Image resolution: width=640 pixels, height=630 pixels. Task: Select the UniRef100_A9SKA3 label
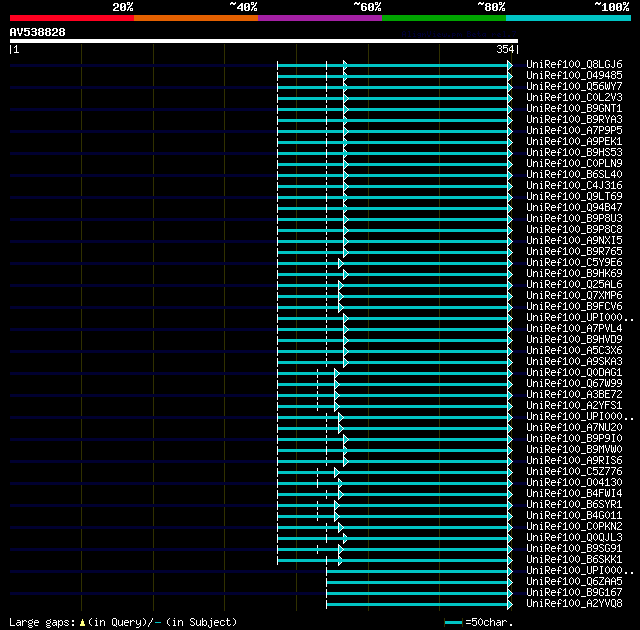(x=574, y=362)
